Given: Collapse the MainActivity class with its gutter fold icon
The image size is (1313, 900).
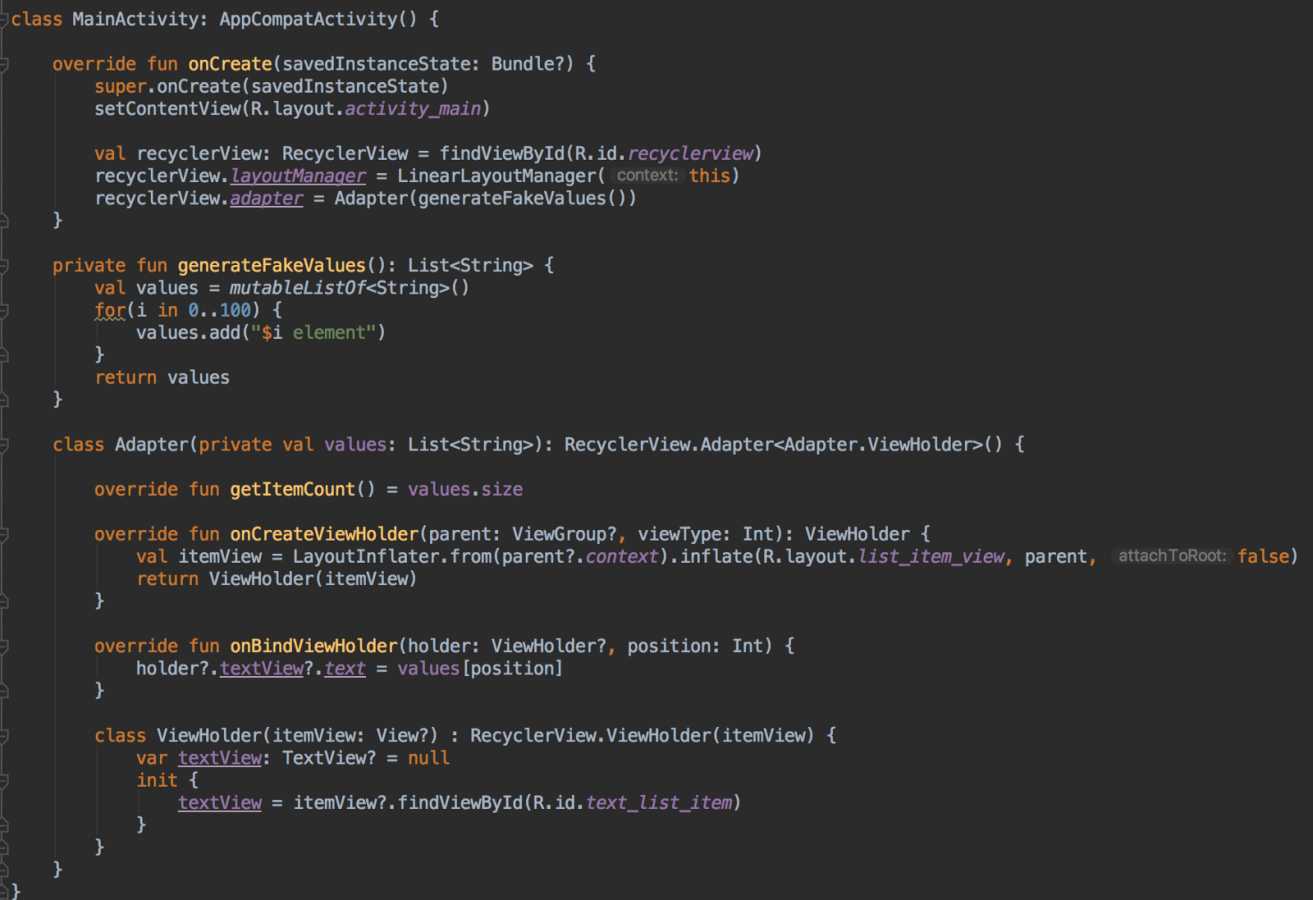Looking at the screenshot, I should pos(5,18).
